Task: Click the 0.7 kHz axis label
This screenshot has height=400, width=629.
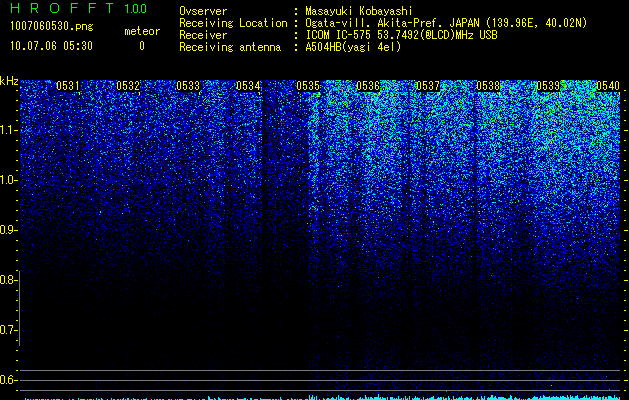Action: click(x=7, y=330)
